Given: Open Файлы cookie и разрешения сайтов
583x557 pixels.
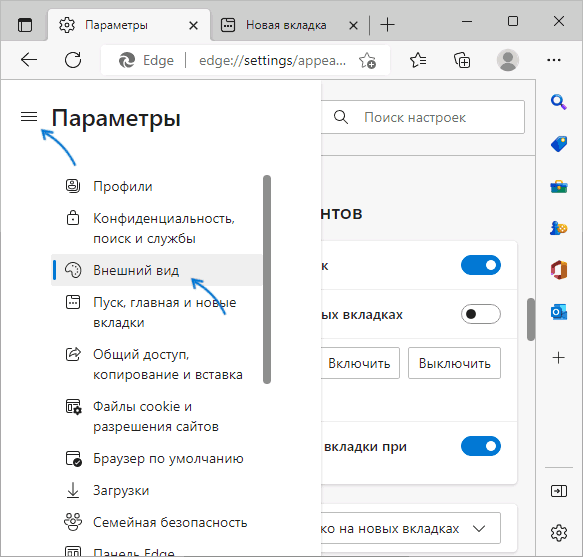Looking at the screenshot, I should point(156,416).
